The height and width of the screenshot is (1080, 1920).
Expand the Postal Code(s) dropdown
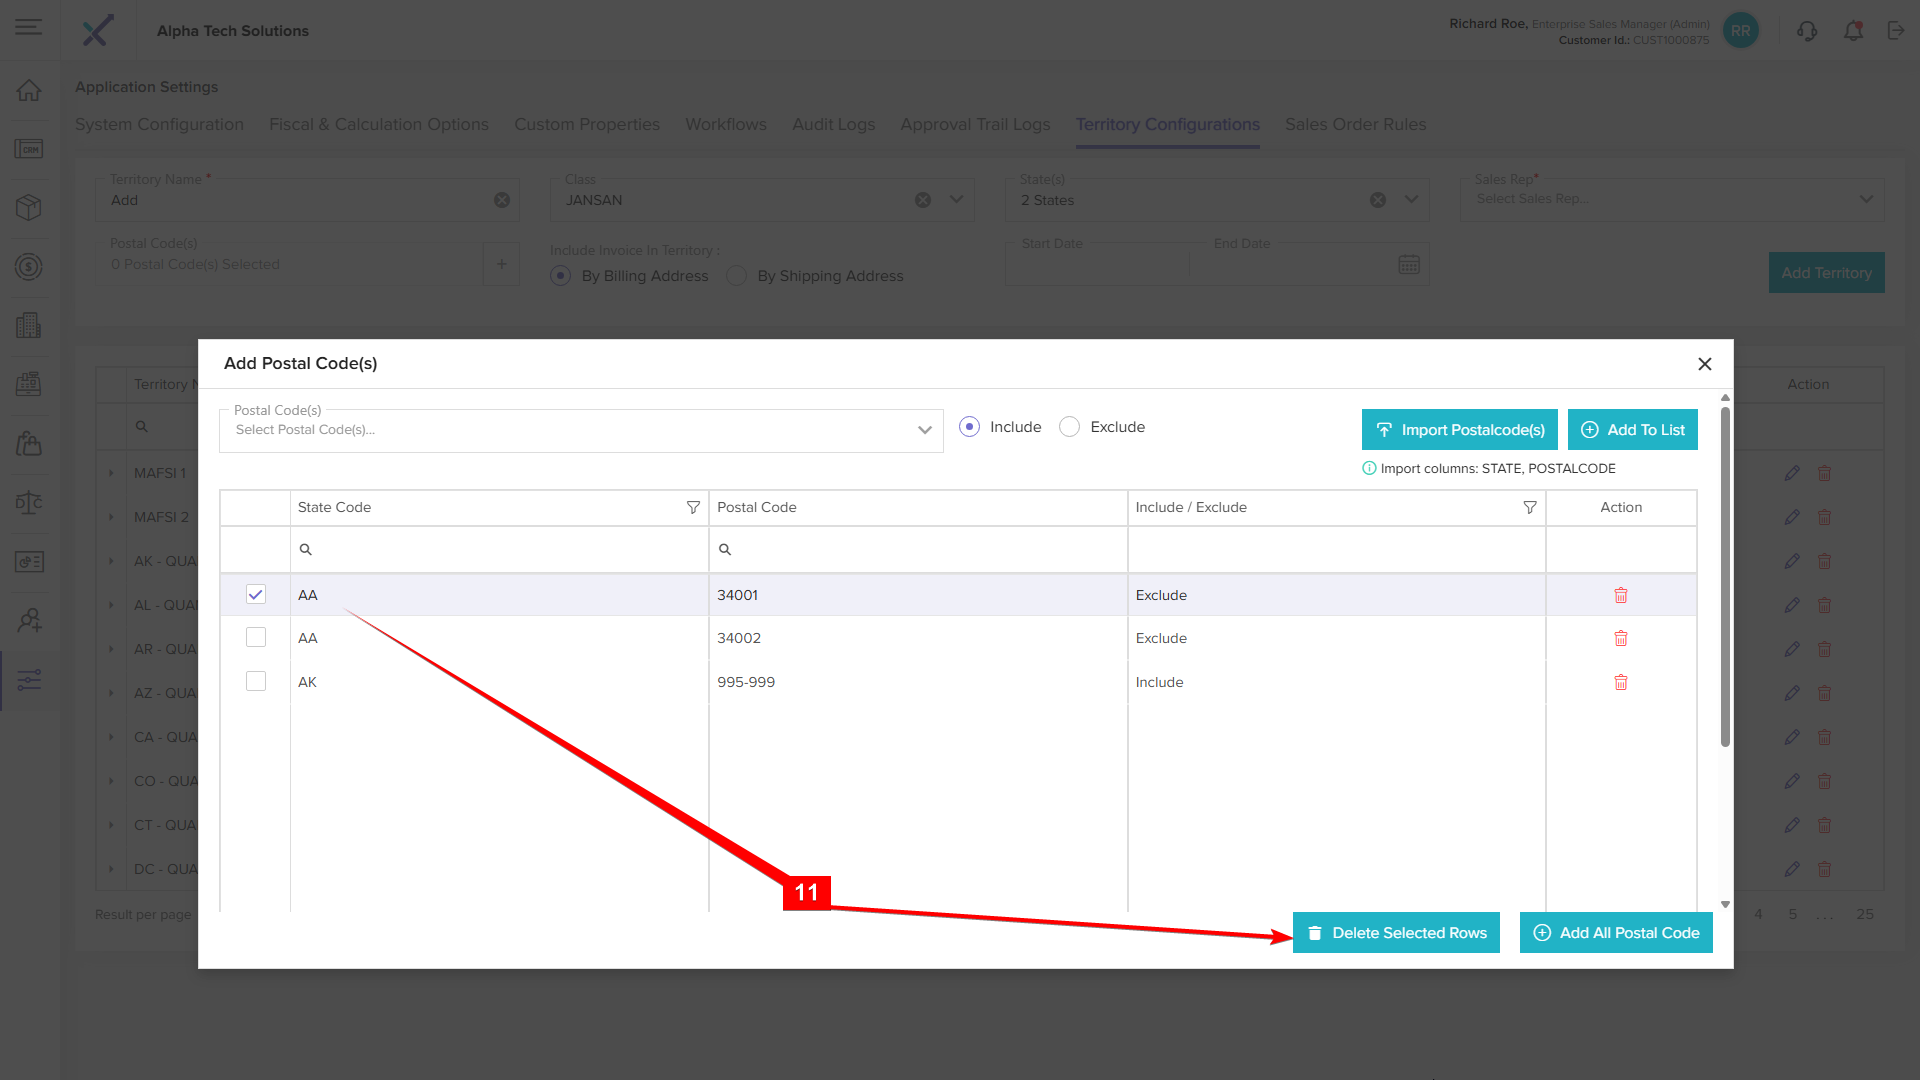924,430
